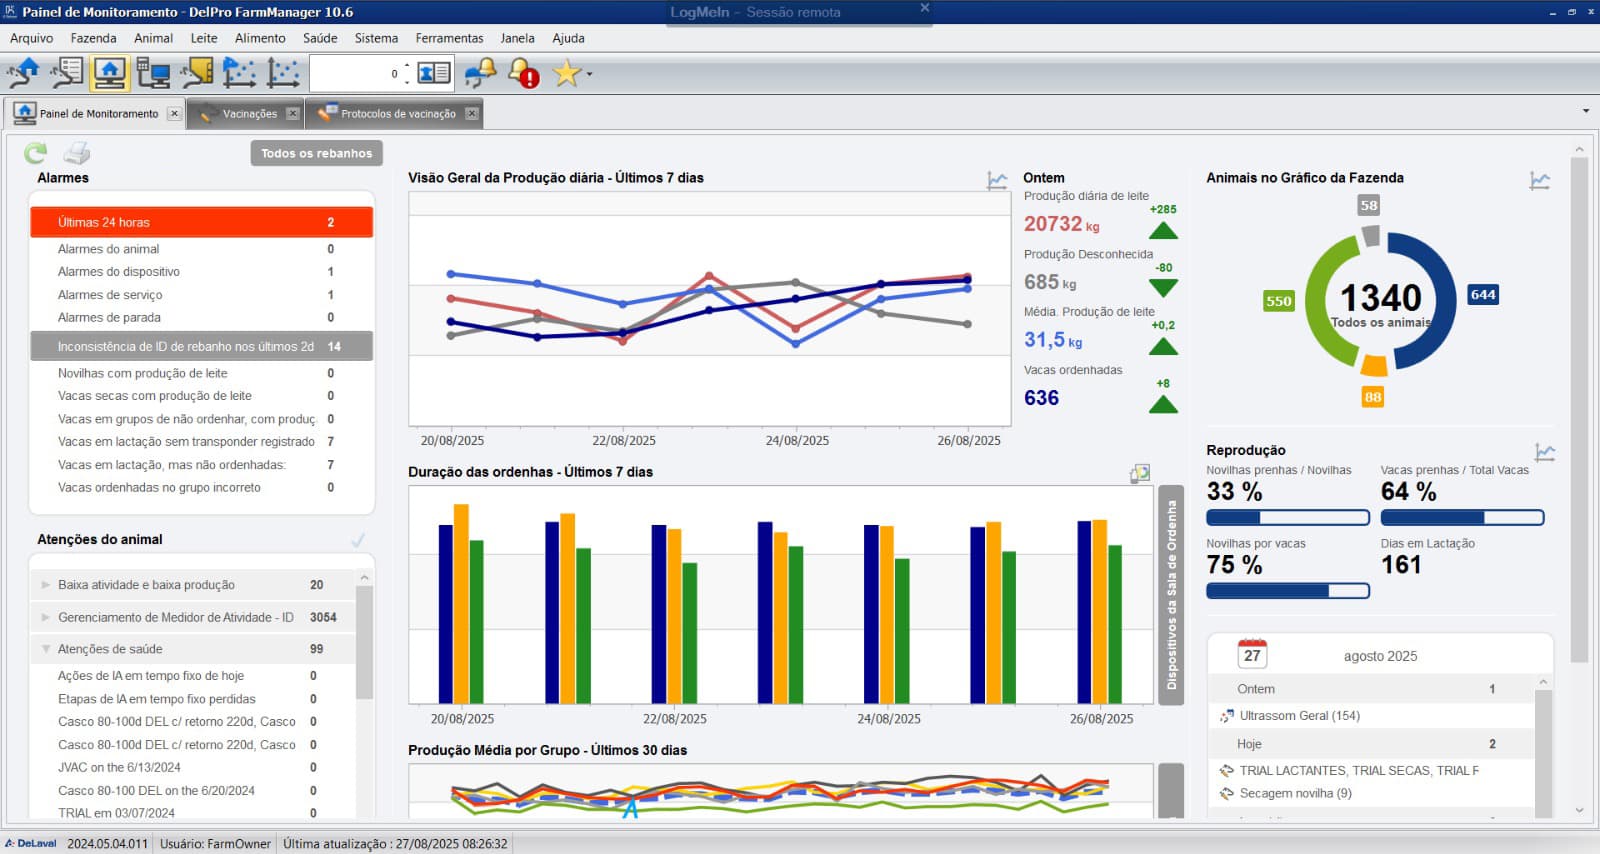
Task: Open the Saúde menu
Action: [320, 38]
